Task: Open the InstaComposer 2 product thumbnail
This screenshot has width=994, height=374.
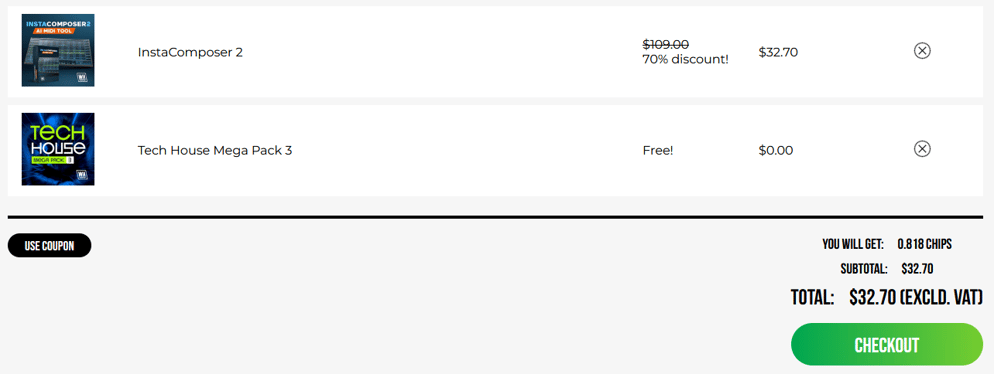Action: (x=58, y=50)
